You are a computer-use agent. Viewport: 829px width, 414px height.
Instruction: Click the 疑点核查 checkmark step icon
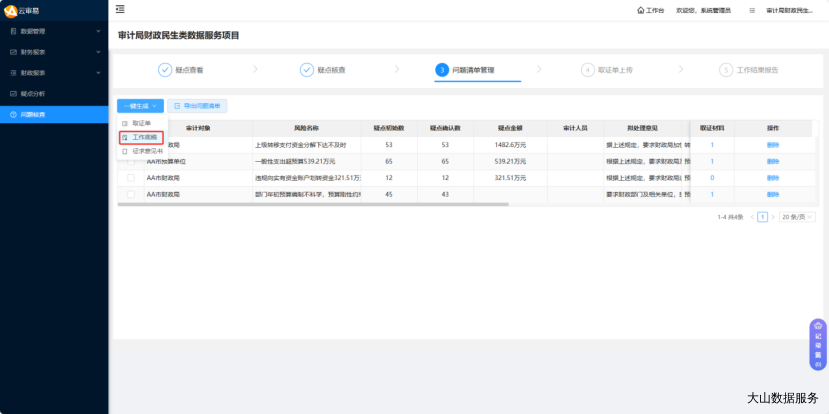pyautogui.click(x=307, y=70)
